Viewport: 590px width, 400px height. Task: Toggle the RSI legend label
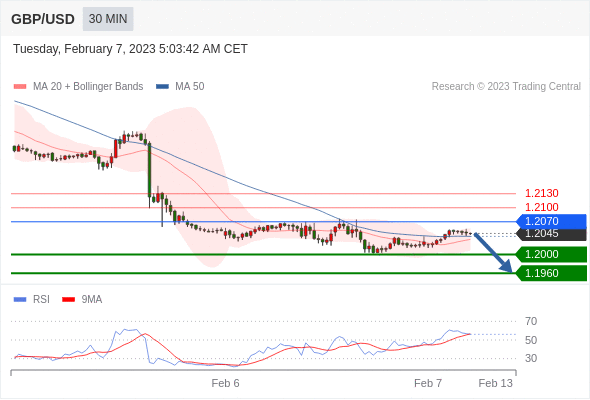41,300
